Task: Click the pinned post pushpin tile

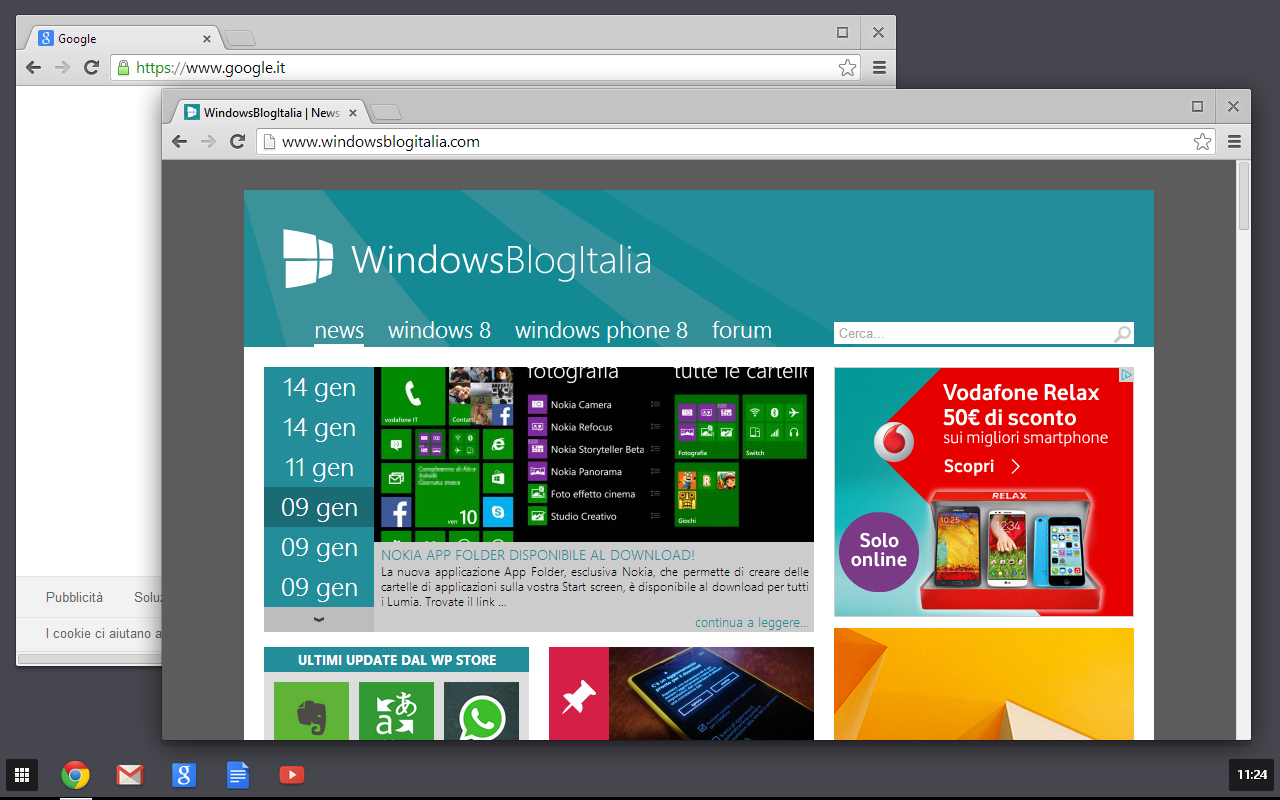Action: point(579,694)
